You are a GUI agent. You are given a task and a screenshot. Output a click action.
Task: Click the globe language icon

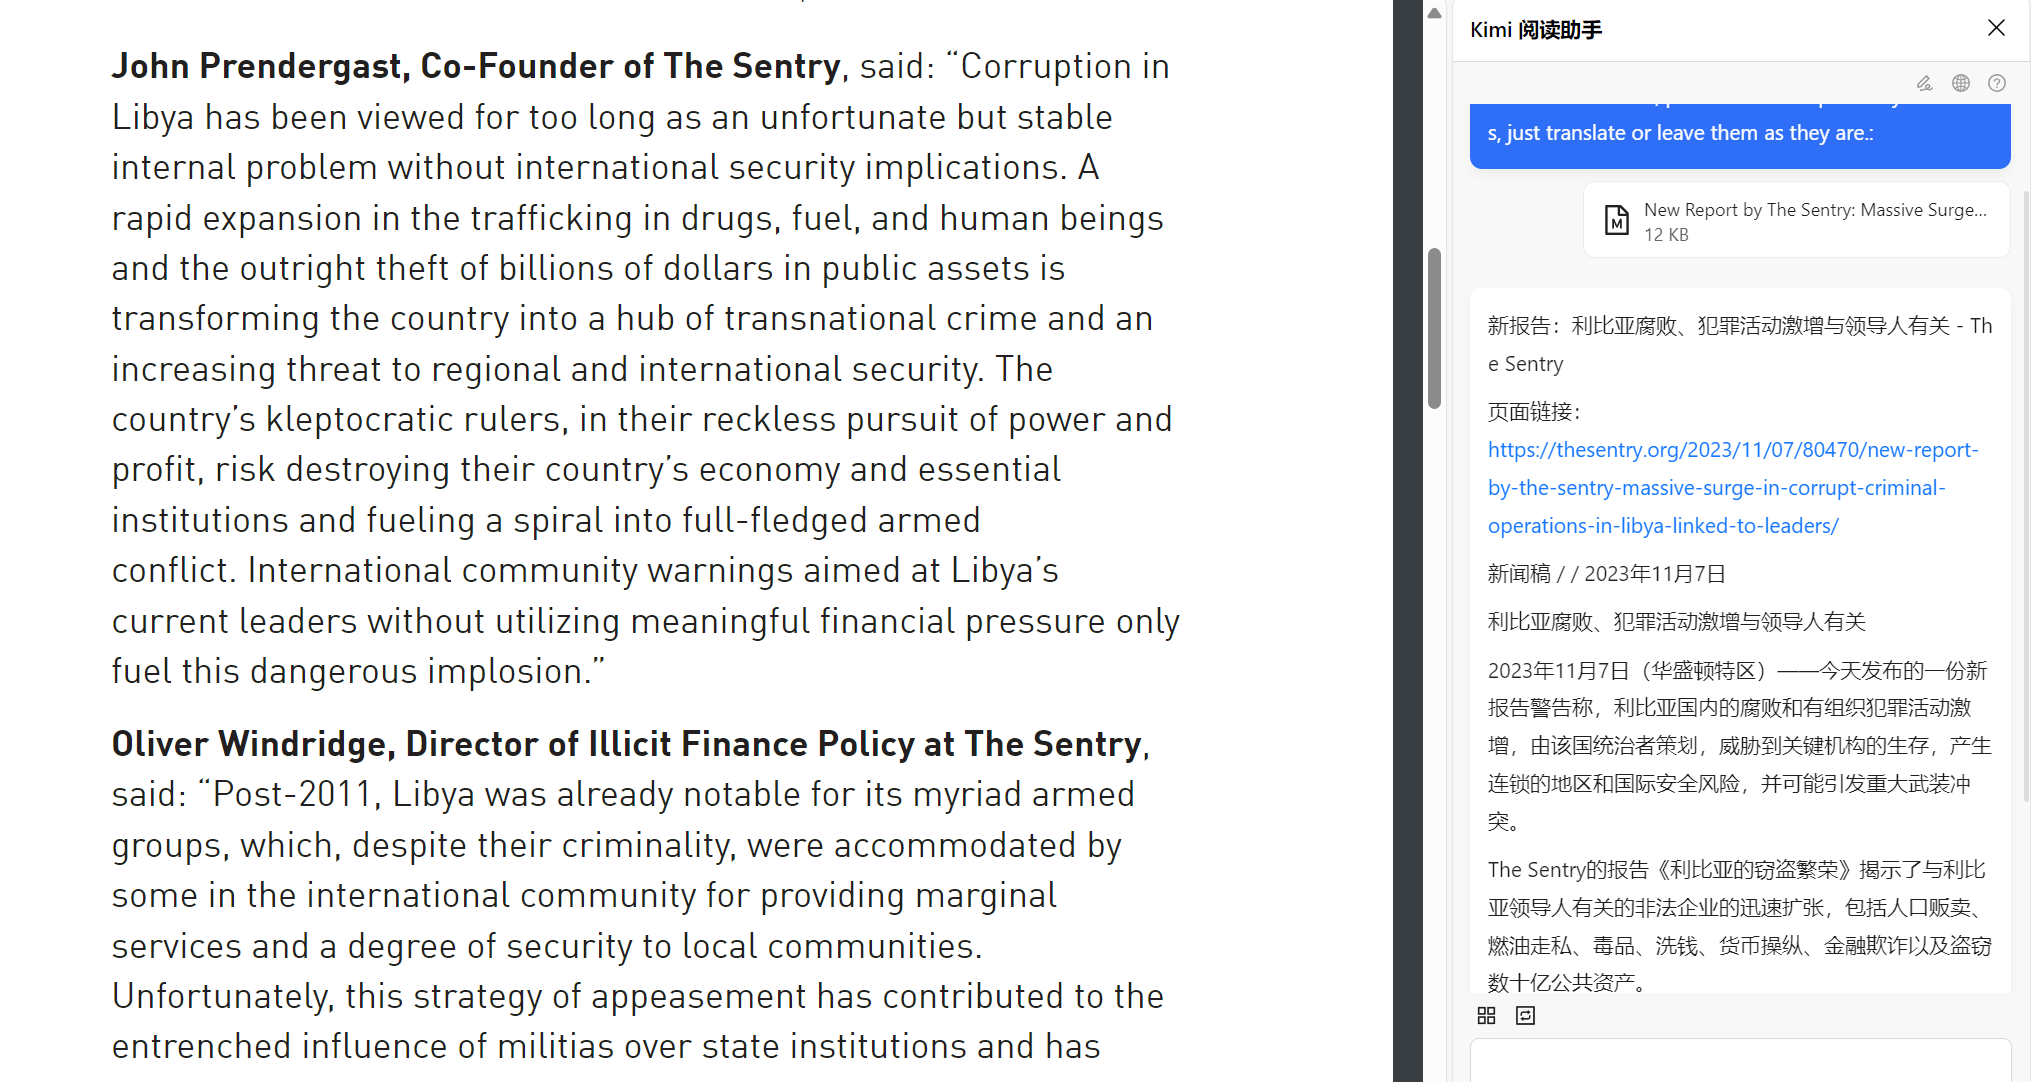pyautogui.click(x=1960, y=83)
